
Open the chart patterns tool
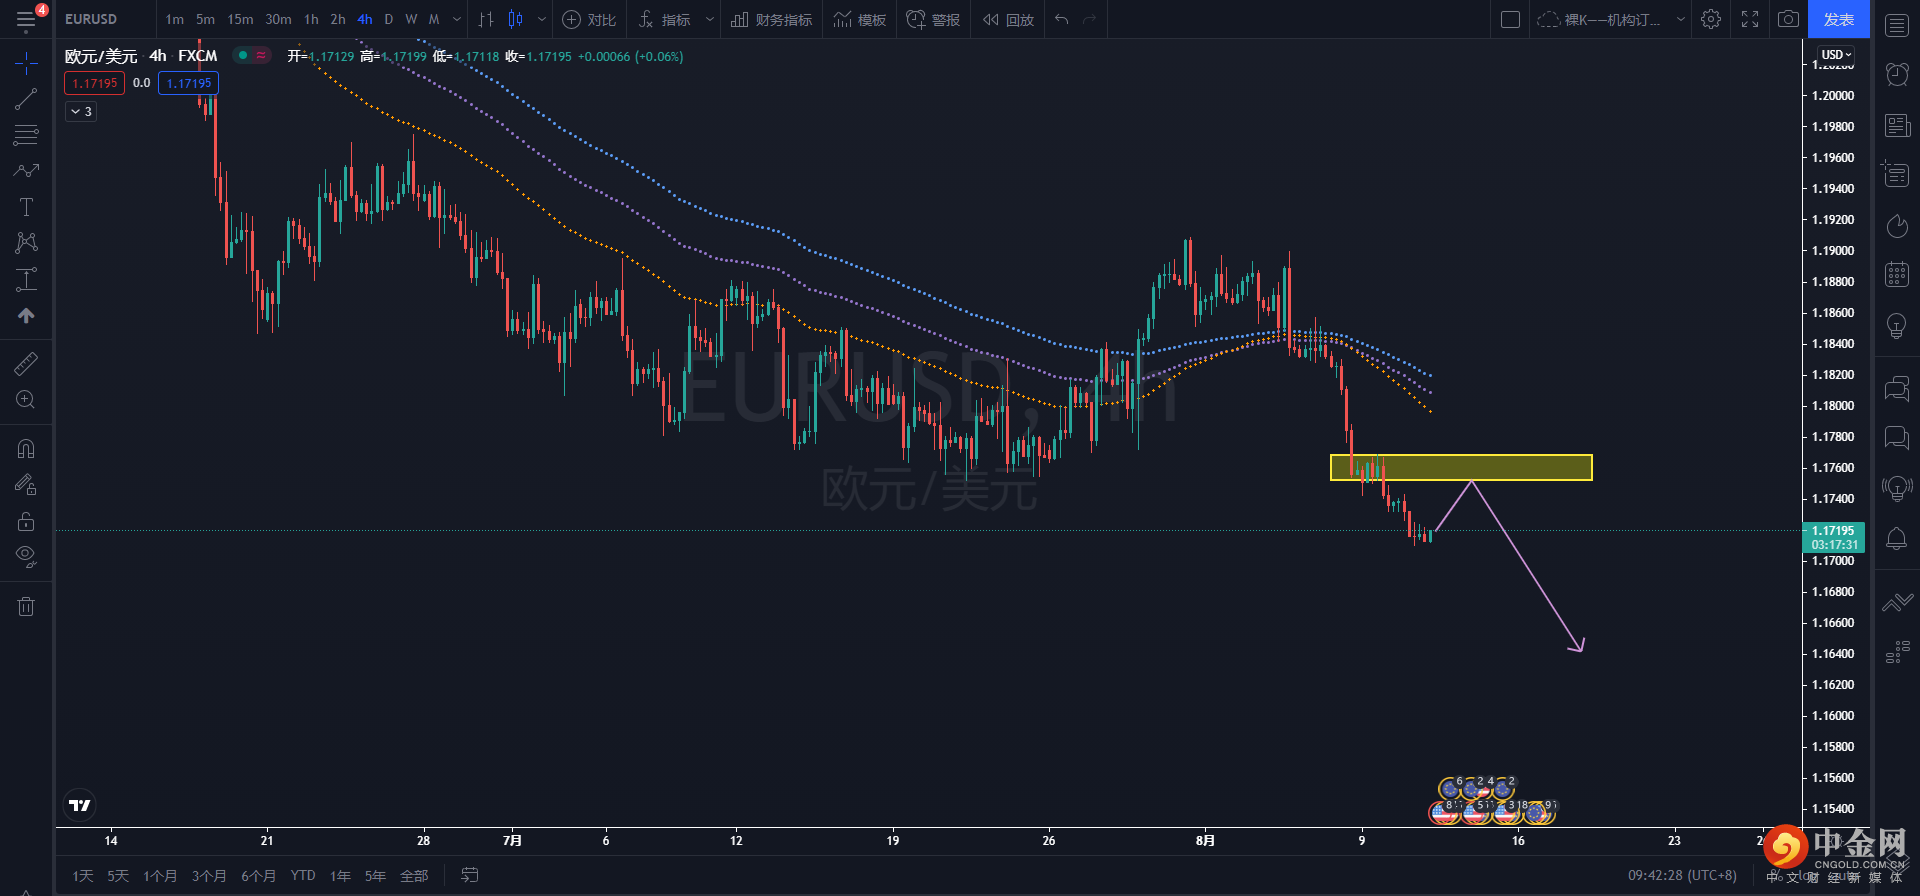pos(26,243)
